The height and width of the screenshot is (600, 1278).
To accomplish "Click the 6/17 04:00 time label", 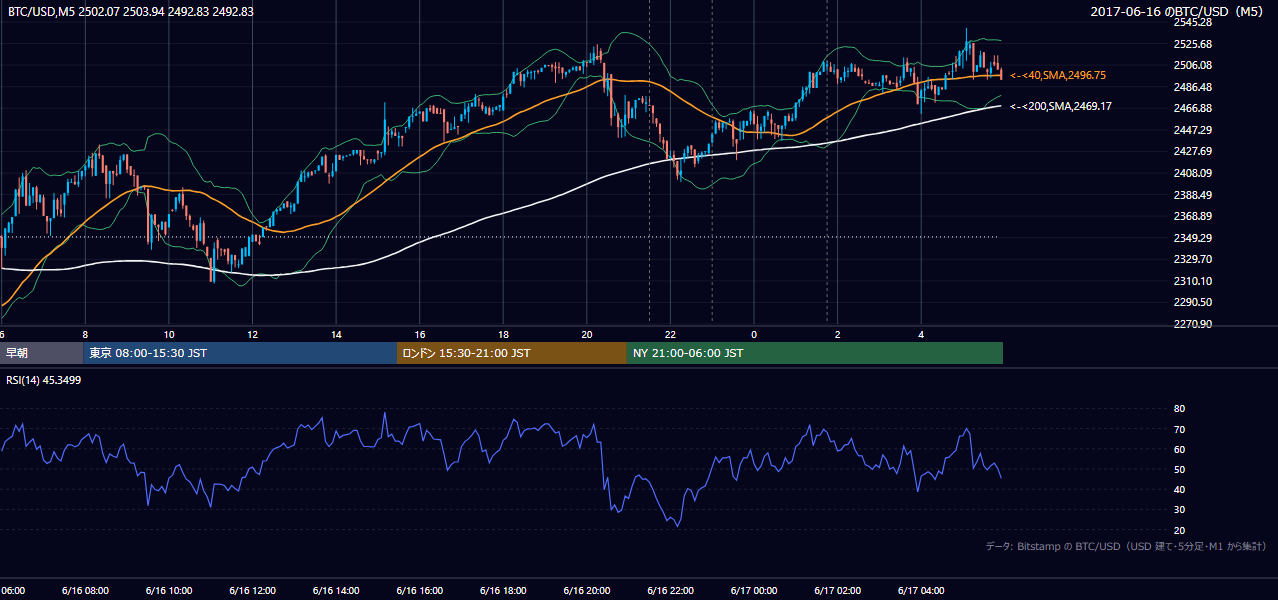I will [x=921, y=591].
